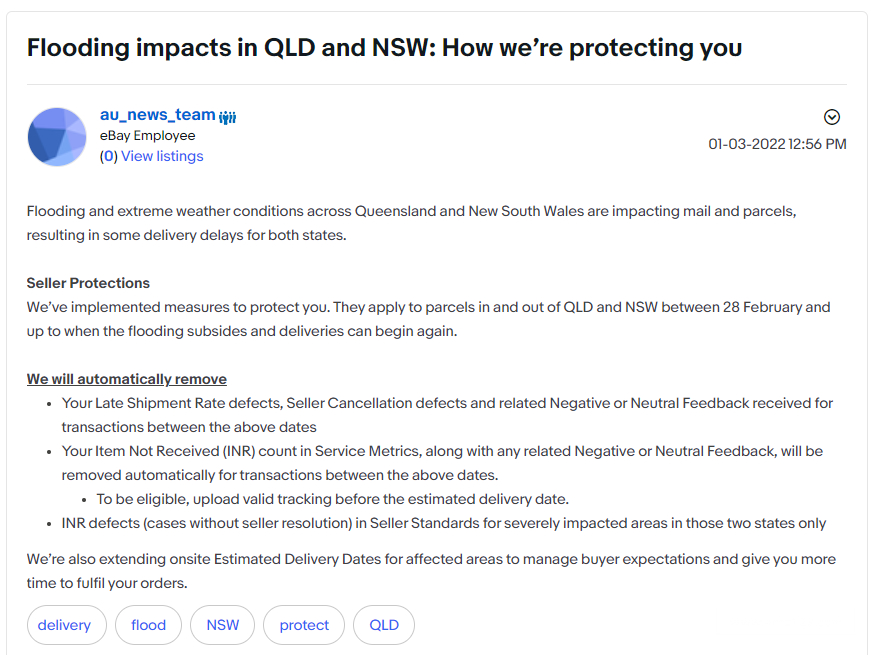Click the underlined We will automatically remove text
This screenshot has width=876, height=655.
point(127,379)
